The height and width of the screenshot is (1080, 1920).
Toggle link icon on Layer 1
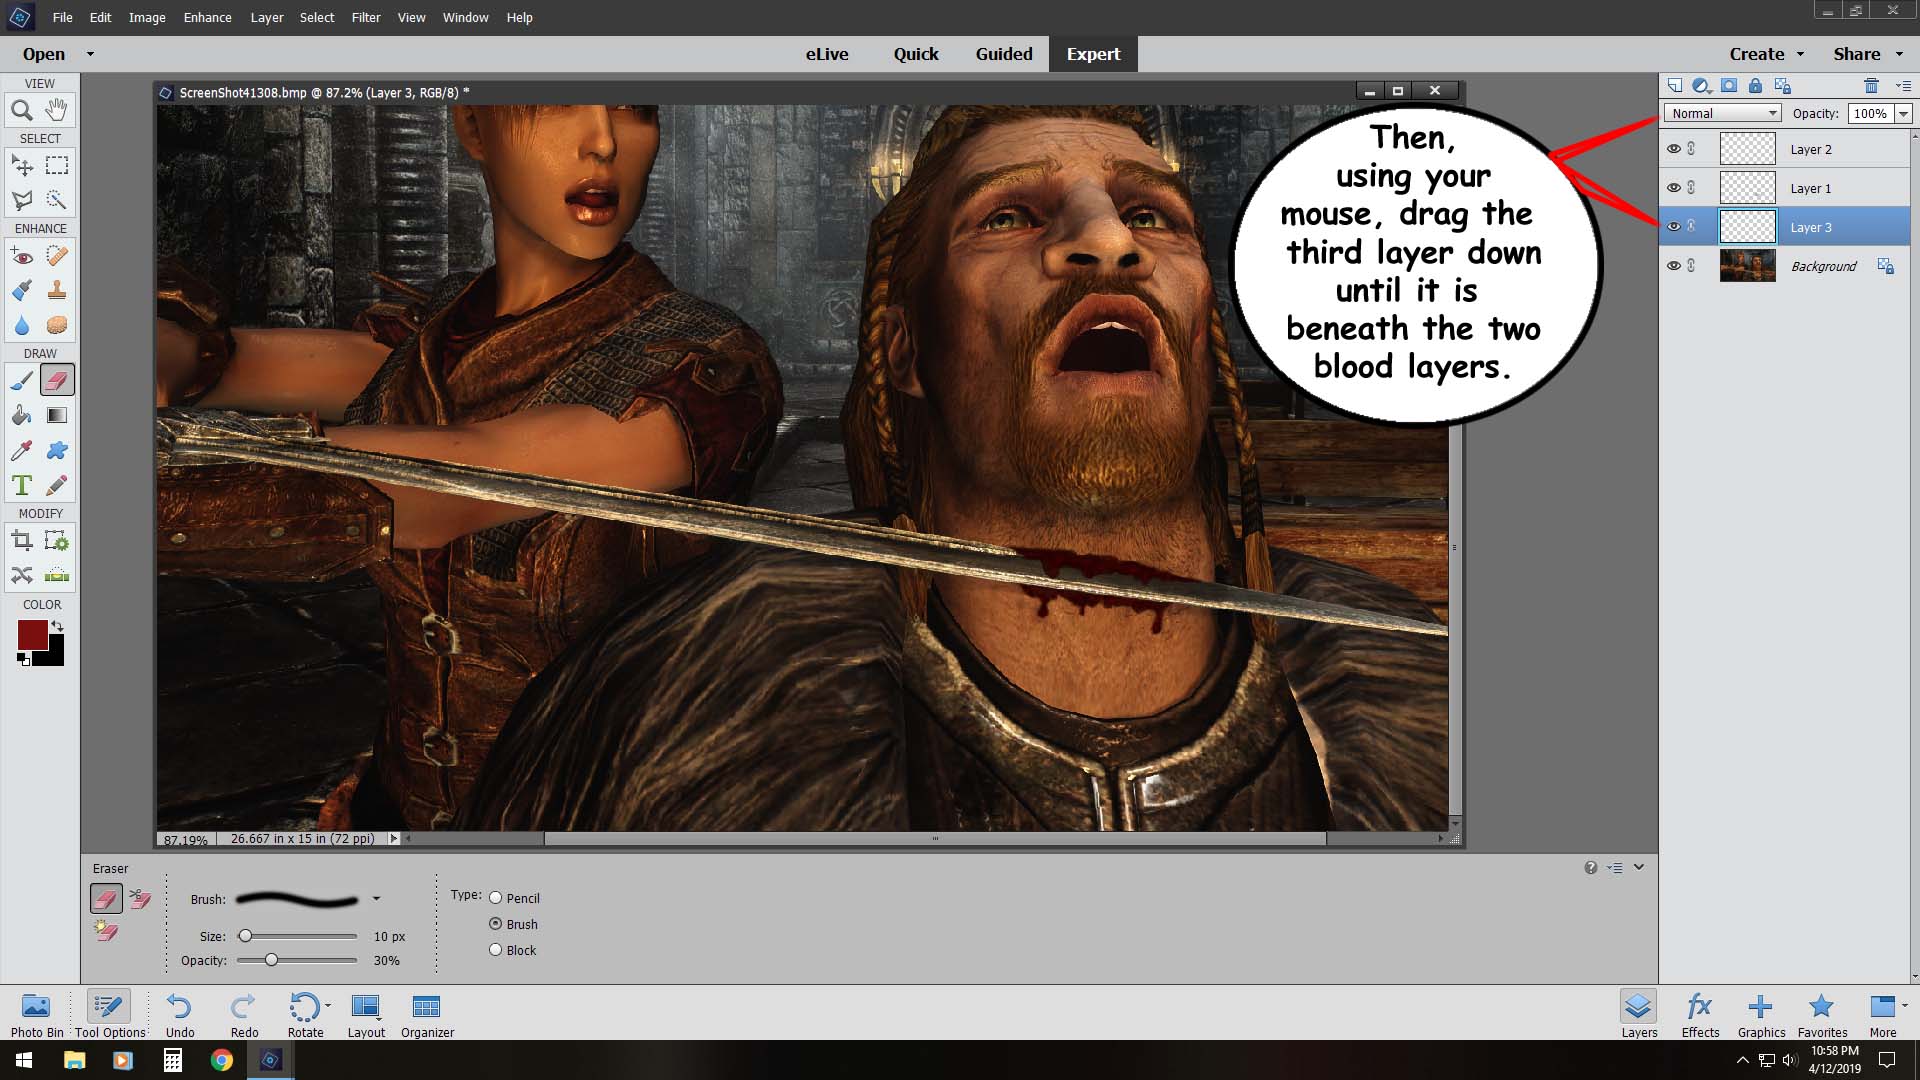point(1692,188)
